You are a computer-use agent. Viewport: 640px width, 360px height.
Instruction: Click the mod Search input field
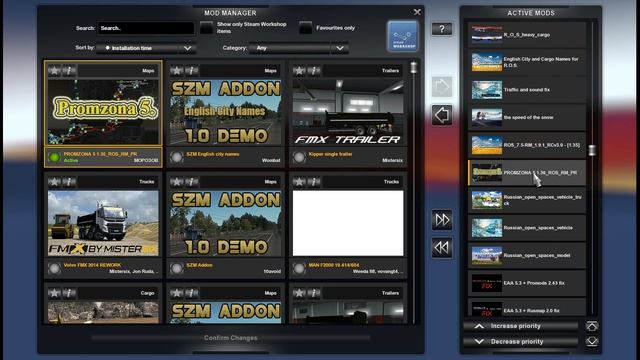pyautogui.click(x=146, y=28)
